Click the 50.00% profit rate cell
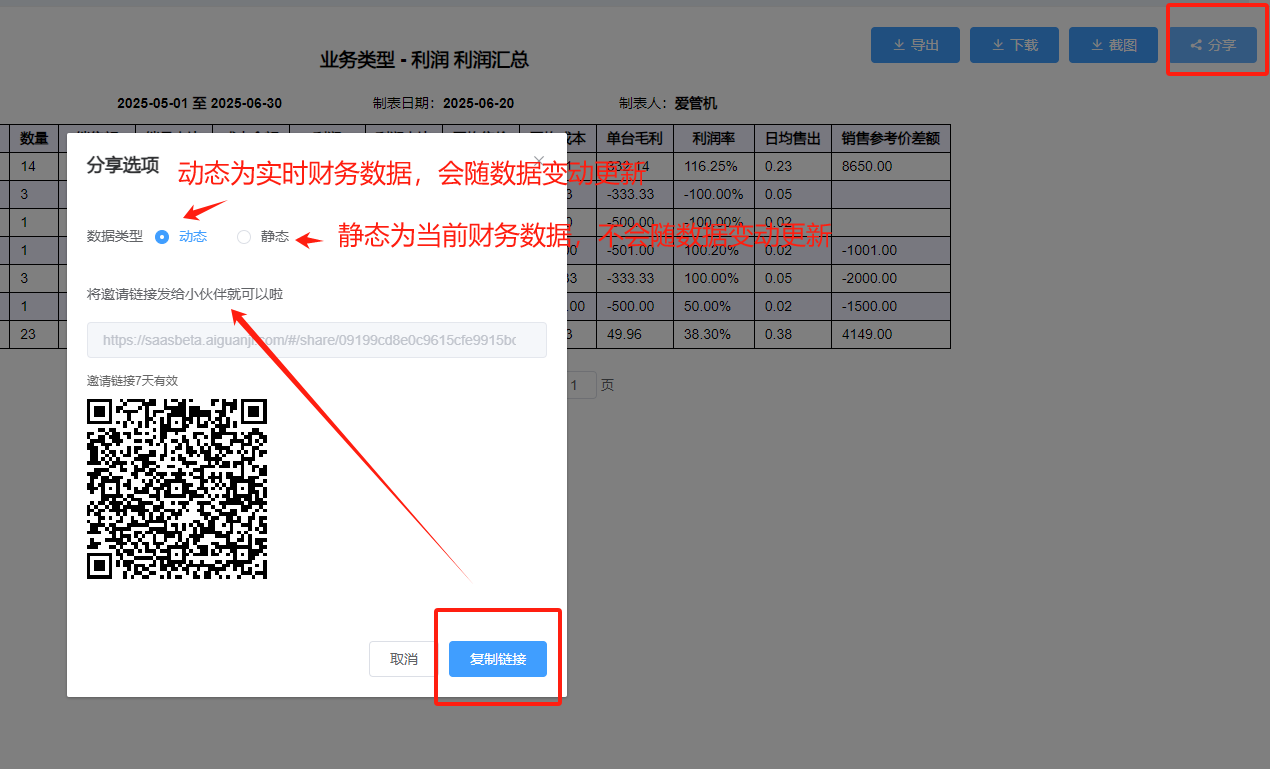The width and height of the screenshot is (1270, 769). point(714,306)
